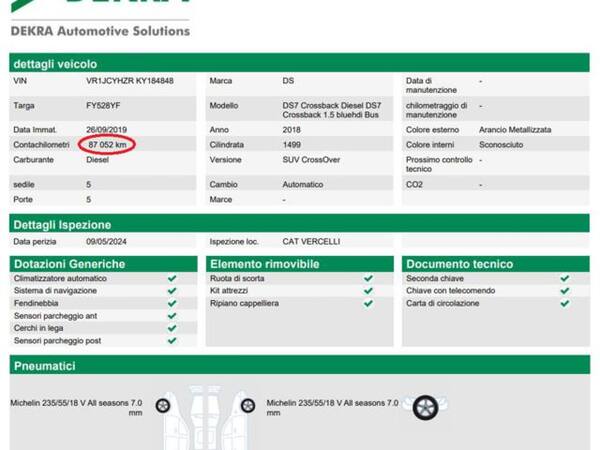Click the checkmark next to Sistema di navigazione

(172, 291)
